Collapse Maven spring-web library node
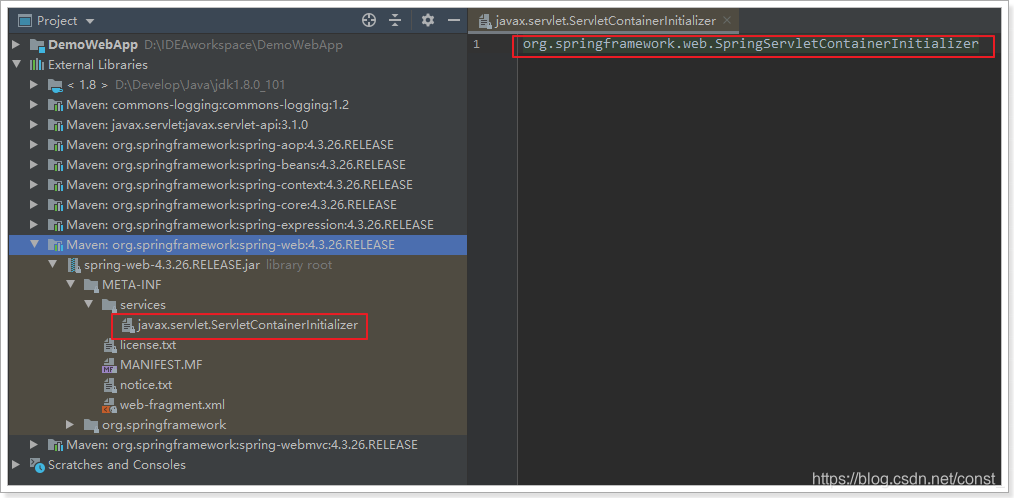 coord(34,245)
